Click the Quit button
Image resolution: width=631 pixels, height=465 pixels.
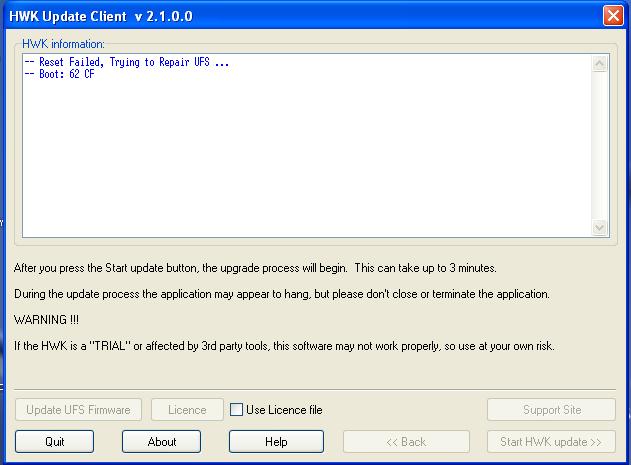pos(54,441)
